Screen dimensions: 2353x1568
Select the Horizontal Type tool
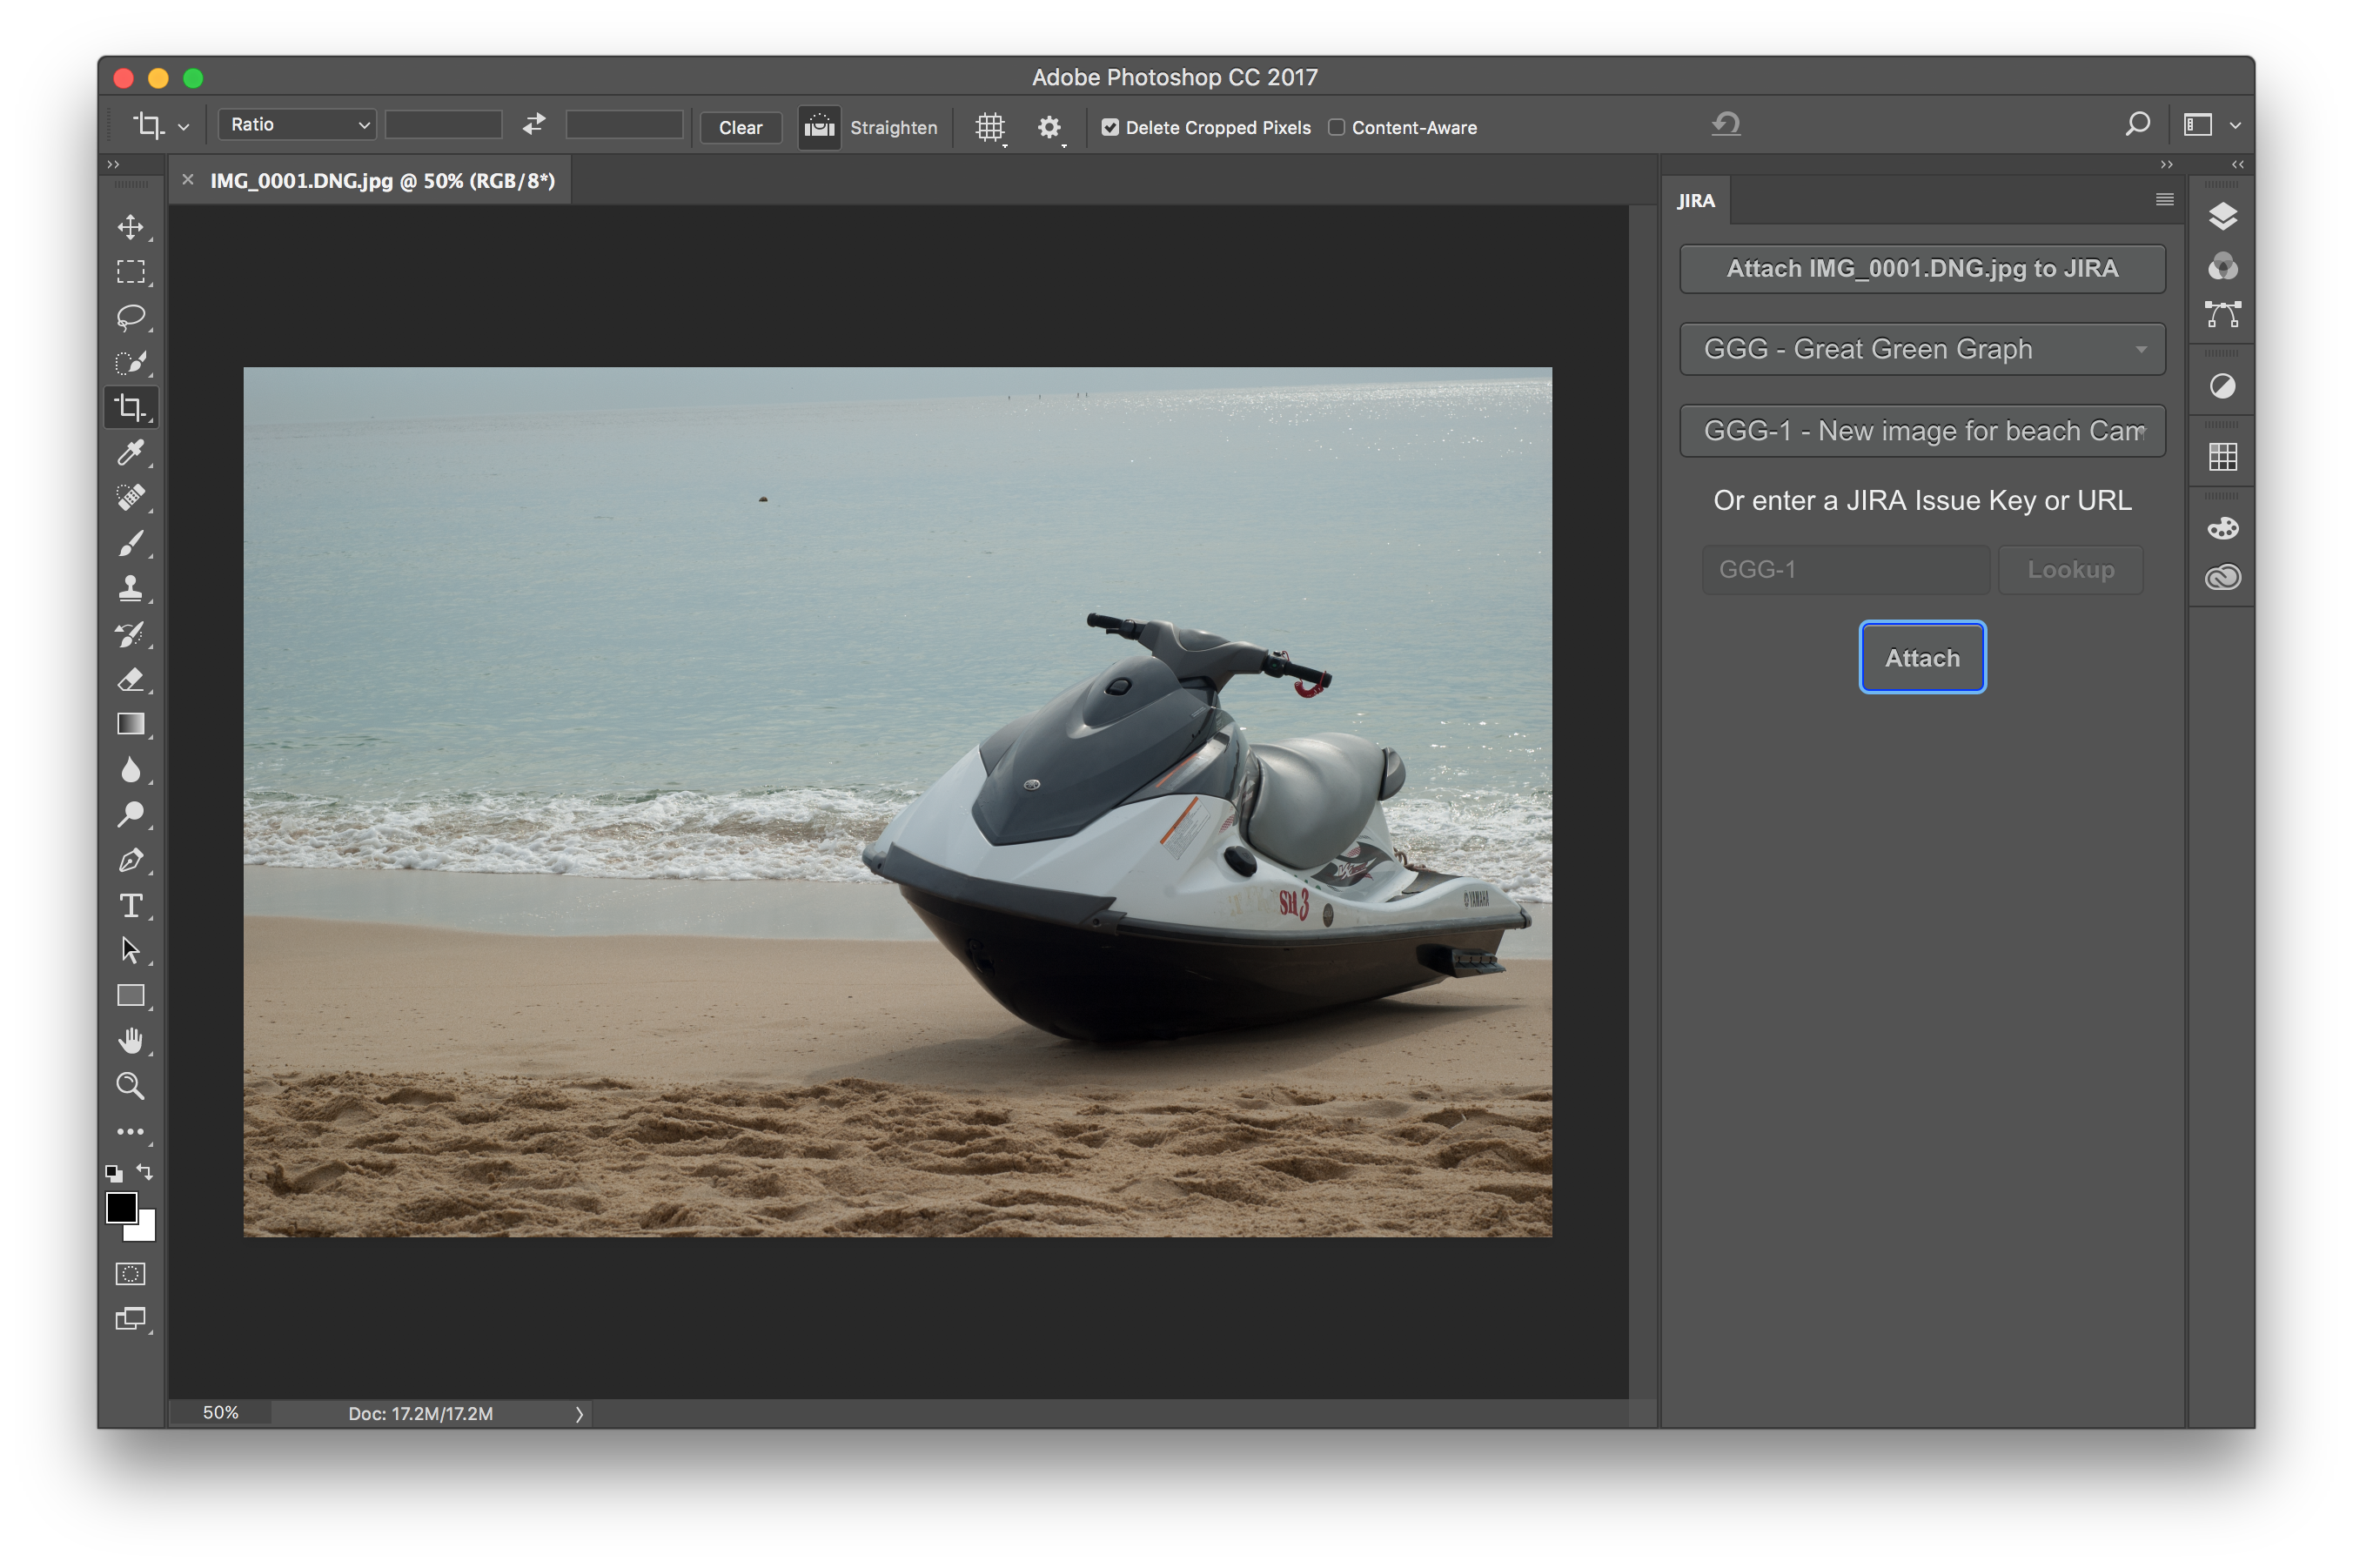click(x=130, y=905)
